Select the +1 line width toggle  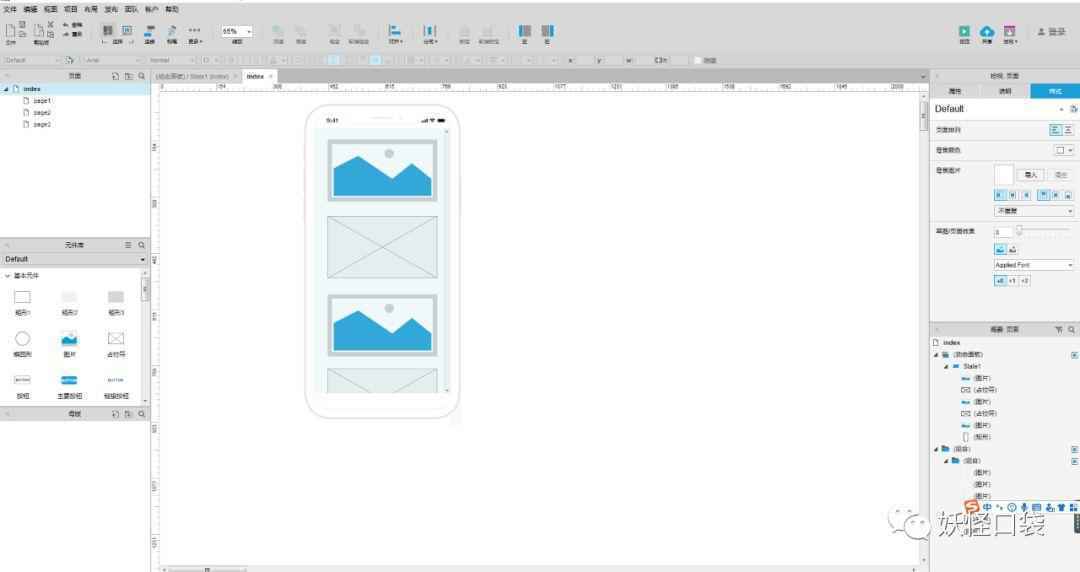click(x=1012, y=280)
